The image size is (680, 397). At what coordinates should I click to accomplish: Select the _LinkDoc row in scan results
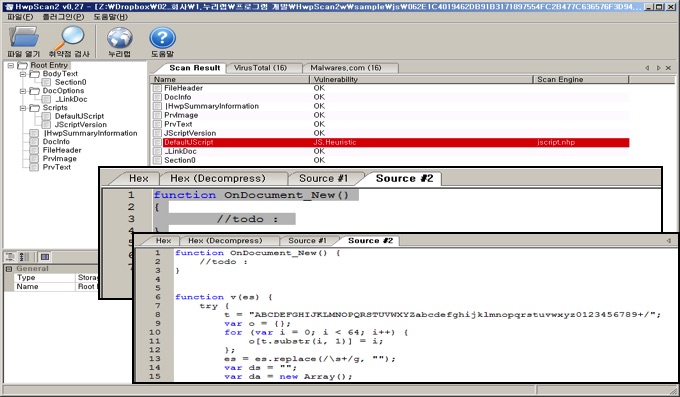390,151
